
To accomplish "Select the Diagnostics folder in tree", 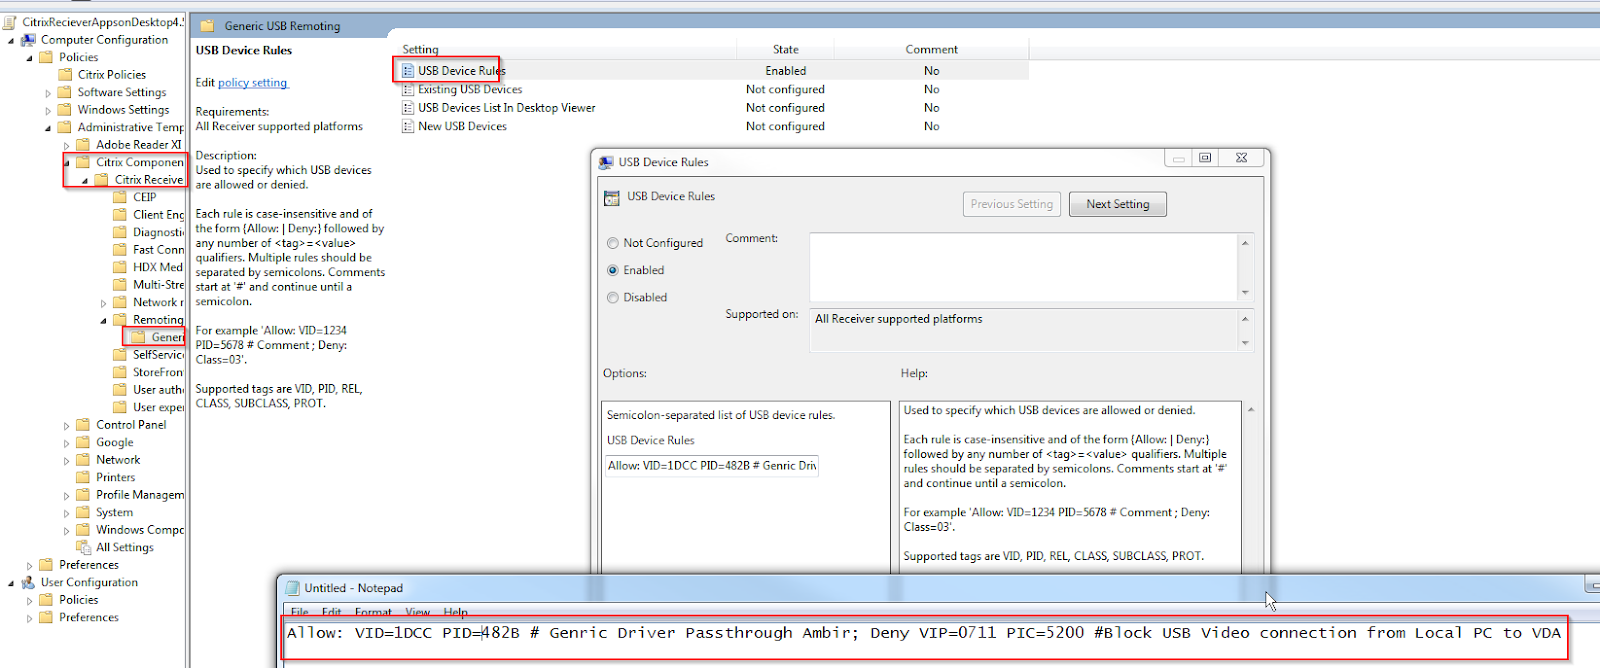I will [149, 232].
